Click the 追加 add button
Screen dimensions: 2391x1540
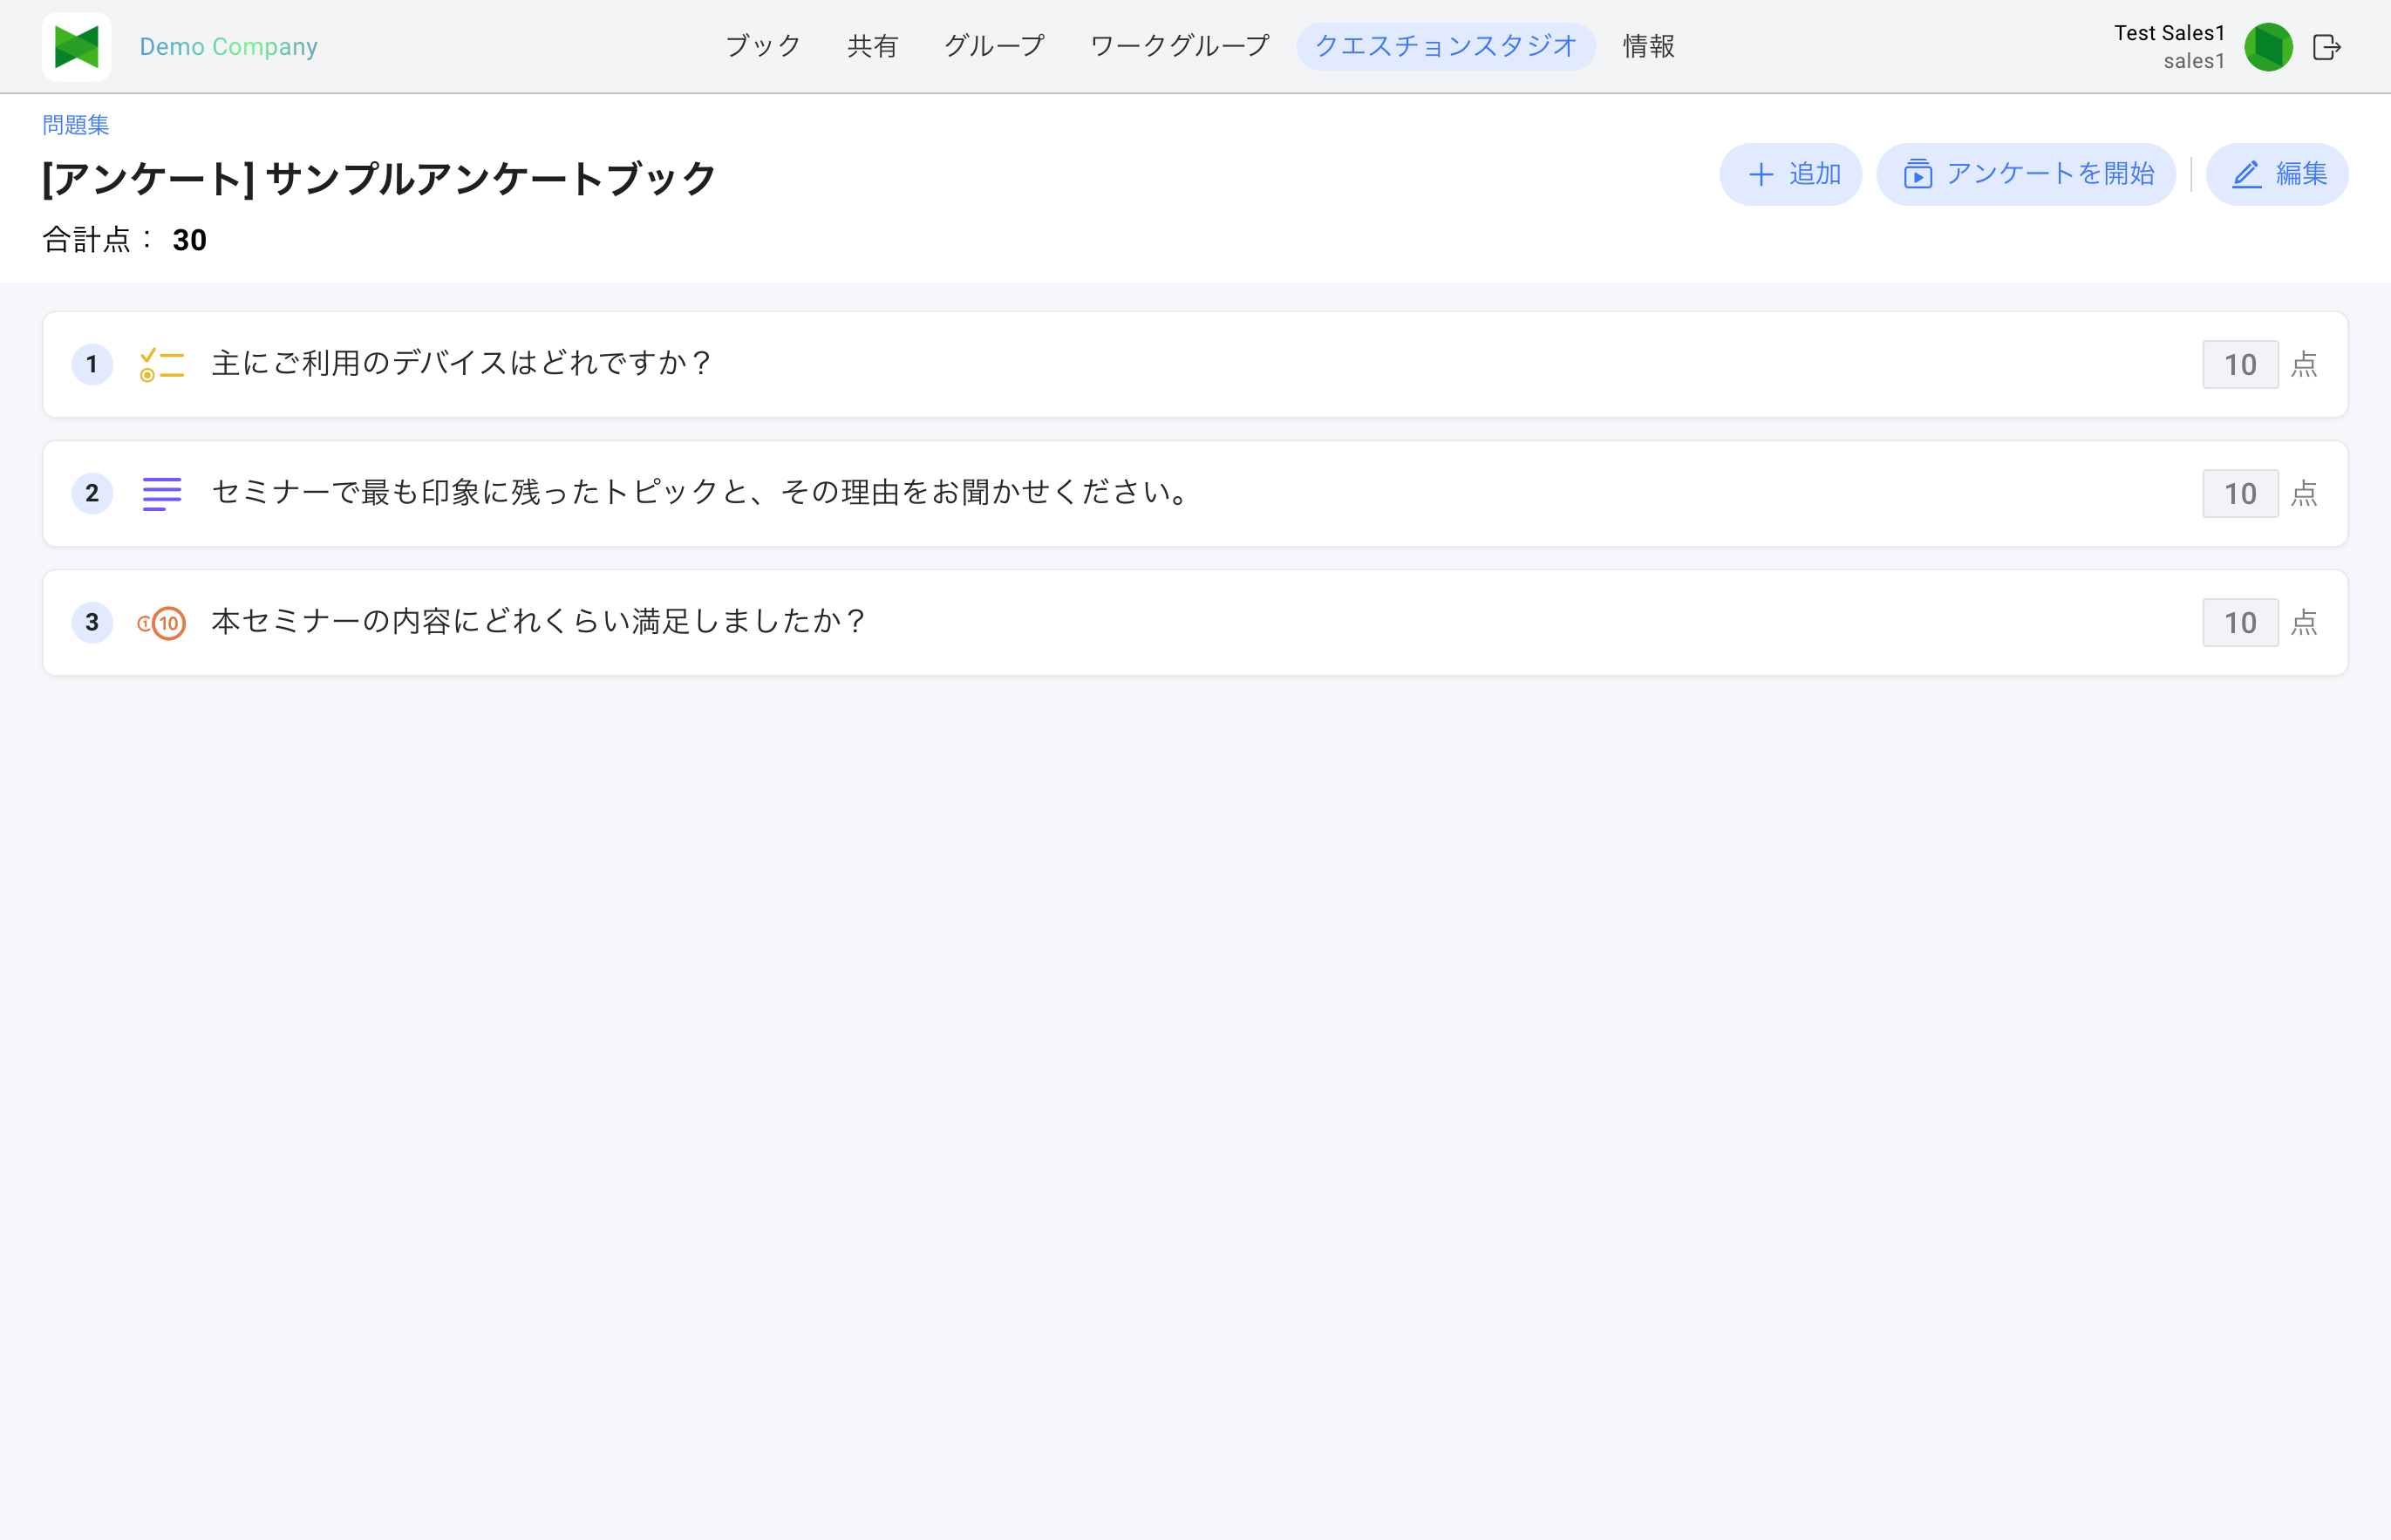(1790, 174)
